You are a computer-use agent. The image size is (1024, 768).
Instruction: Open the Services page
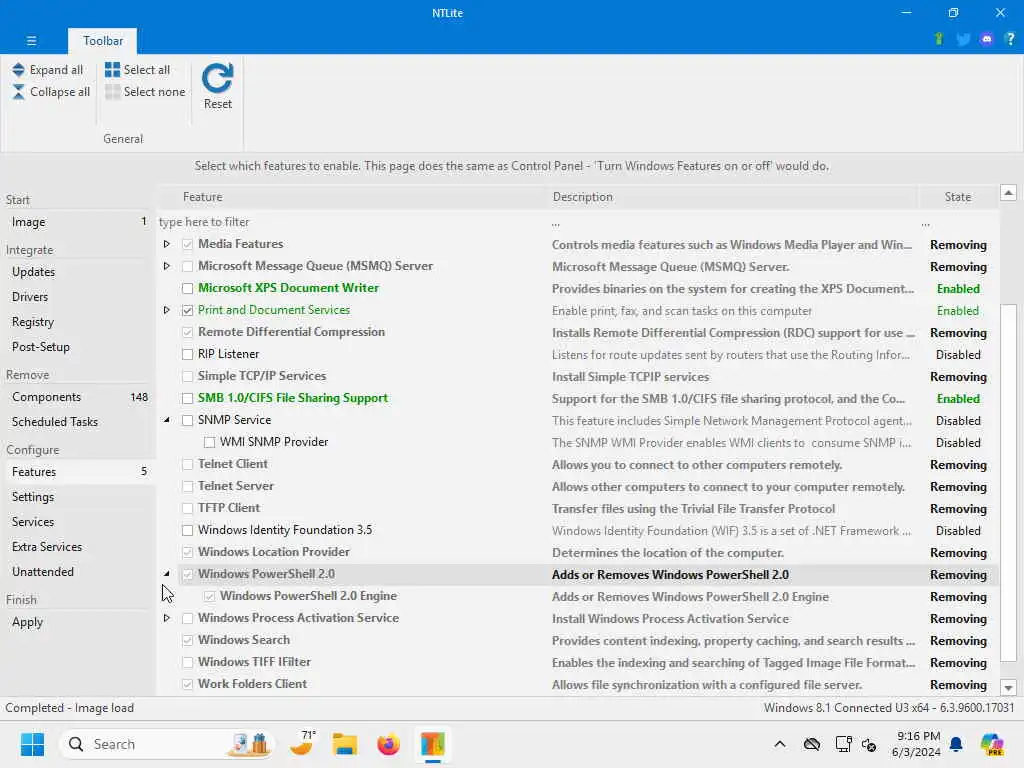point(78,522)
